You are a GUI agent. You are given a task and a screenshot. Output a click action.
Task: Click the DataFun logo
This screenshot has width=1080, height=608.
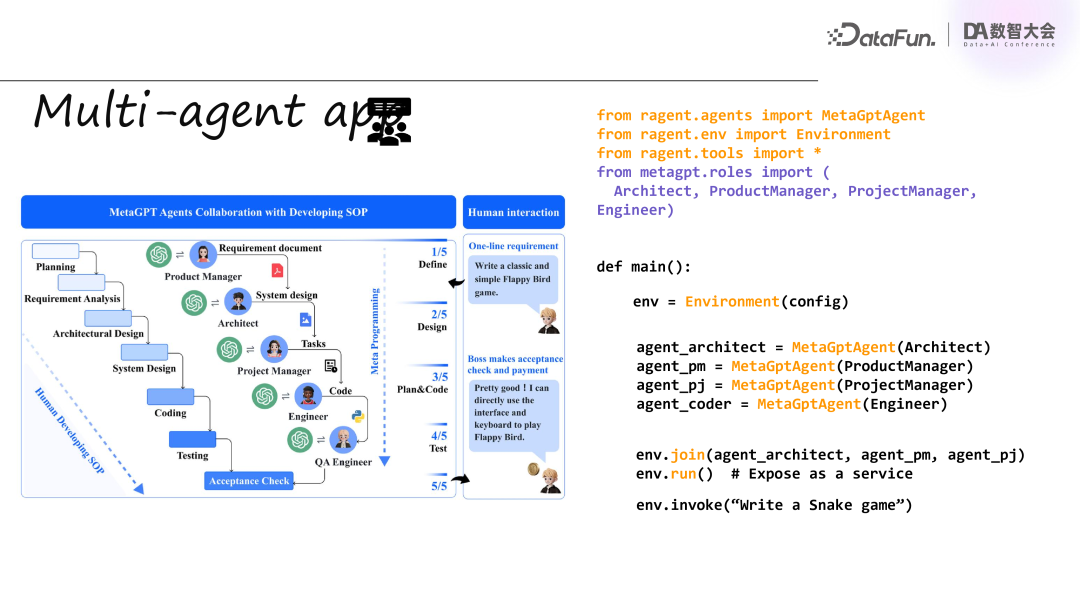881,34
